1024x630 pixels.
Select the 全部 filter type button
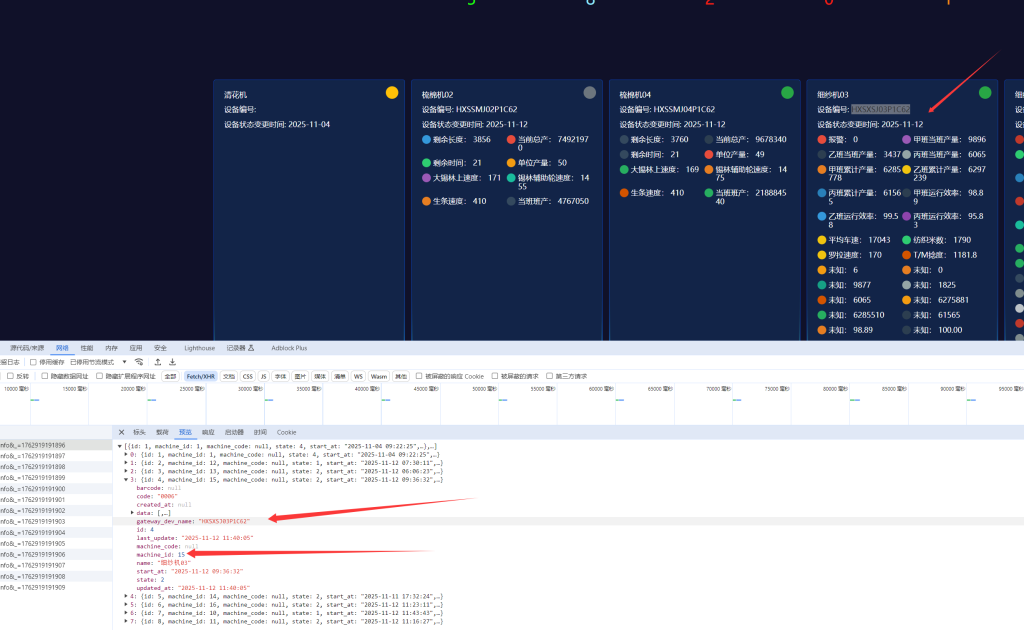coord(170,376)
